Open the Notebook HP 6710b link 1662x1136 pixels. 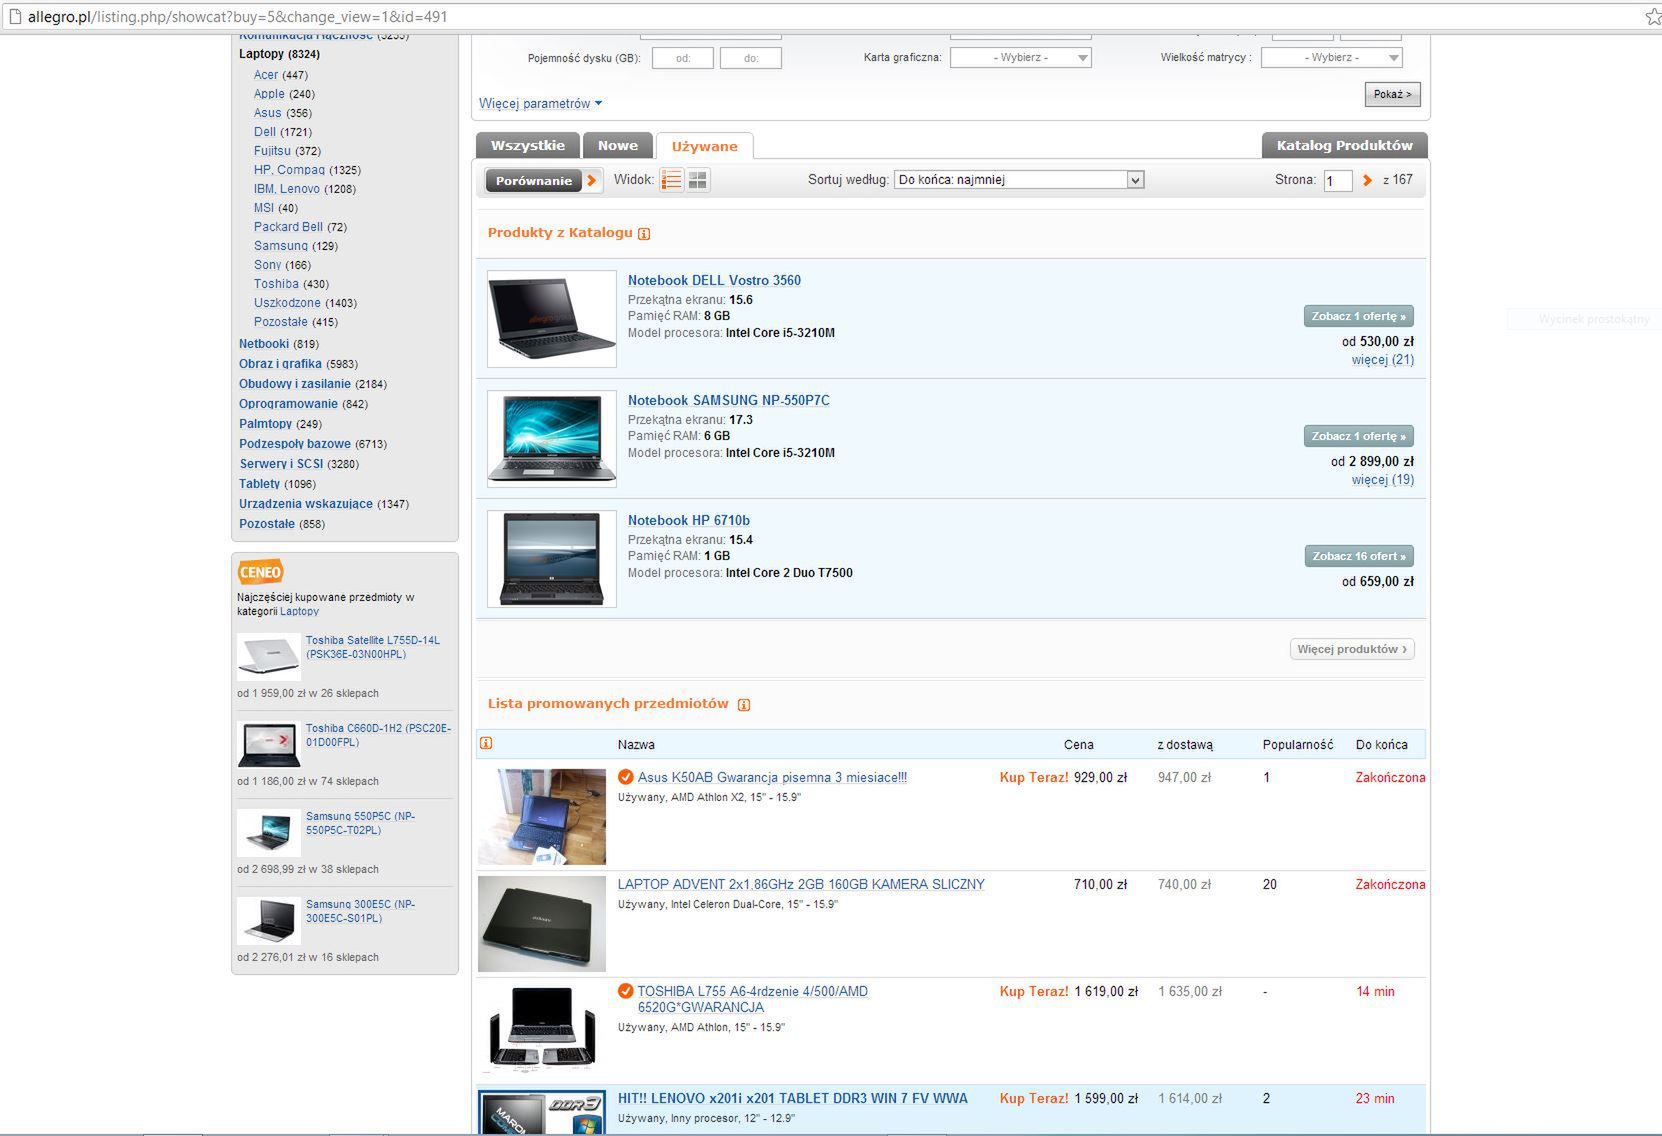coord(688,520)
